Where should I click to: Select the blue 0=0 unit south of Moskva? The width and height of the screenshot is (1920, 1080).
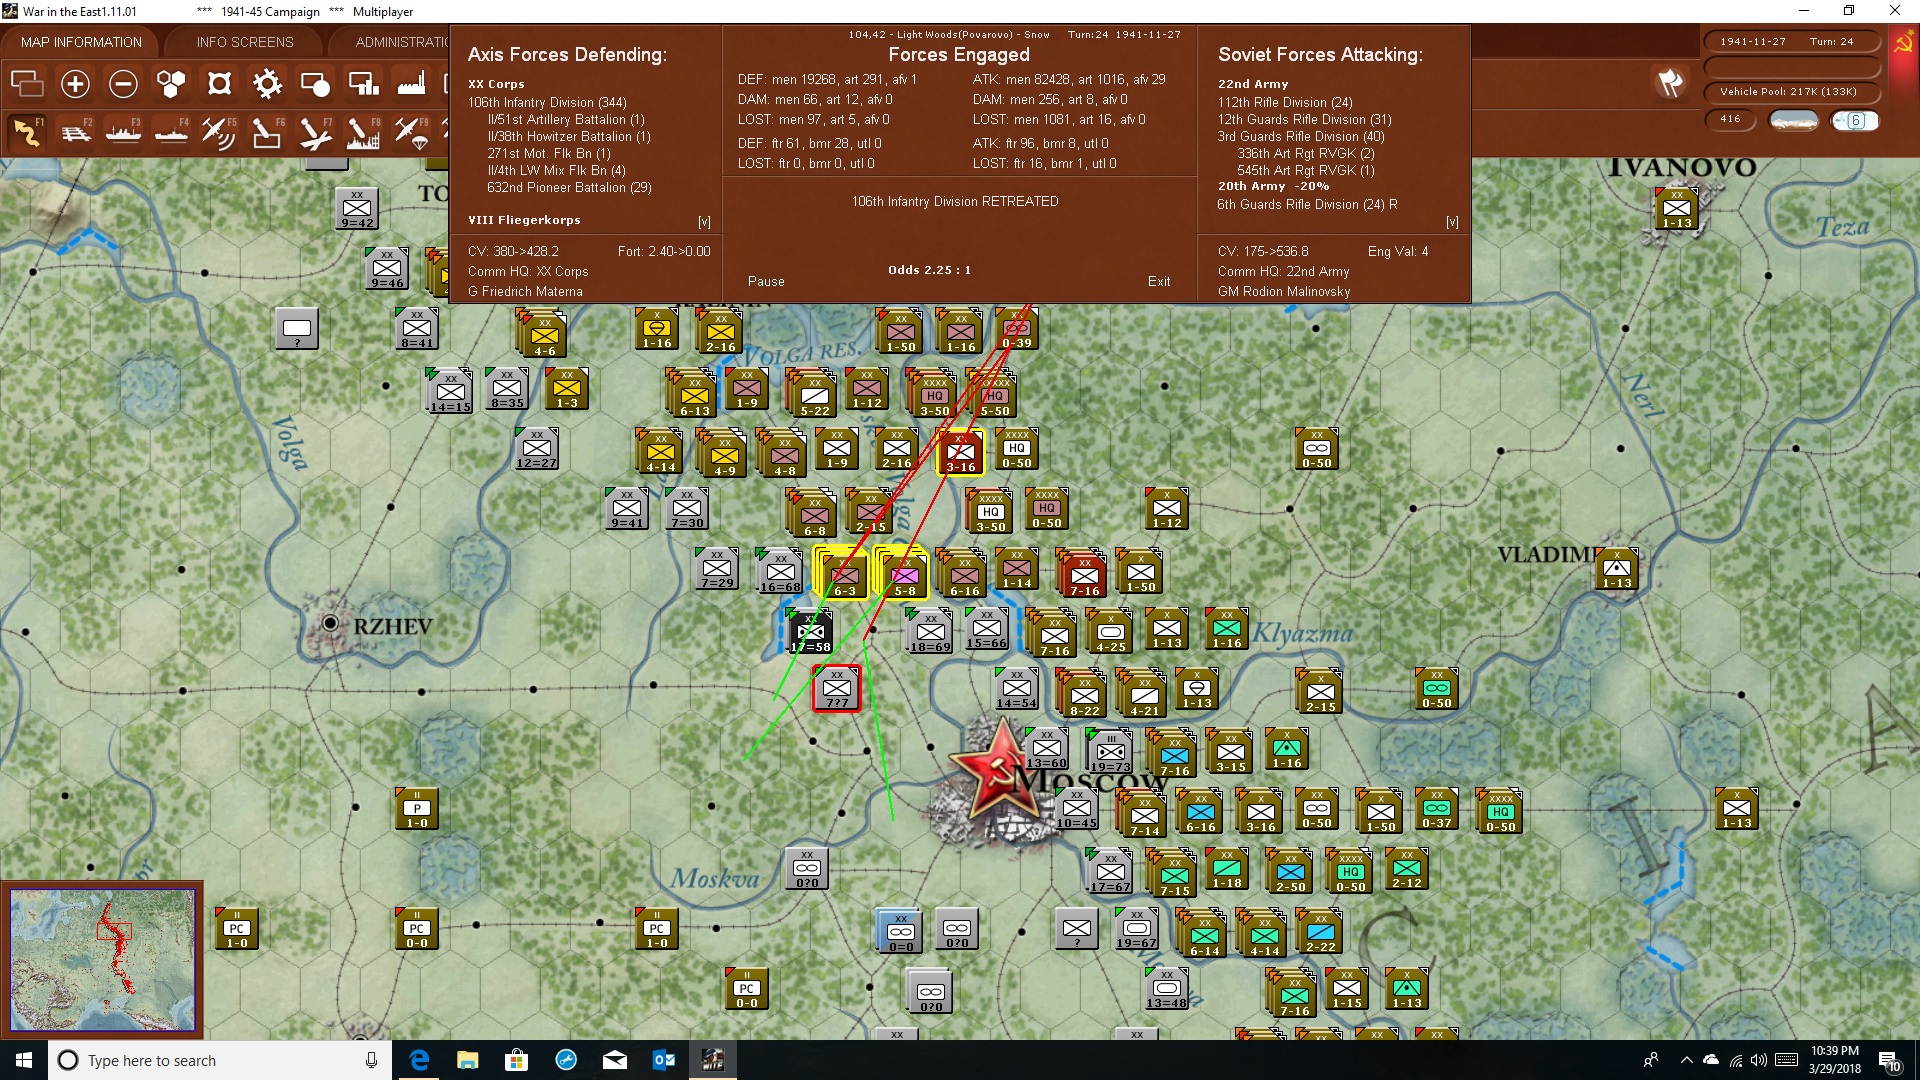(x=901, y=931)
